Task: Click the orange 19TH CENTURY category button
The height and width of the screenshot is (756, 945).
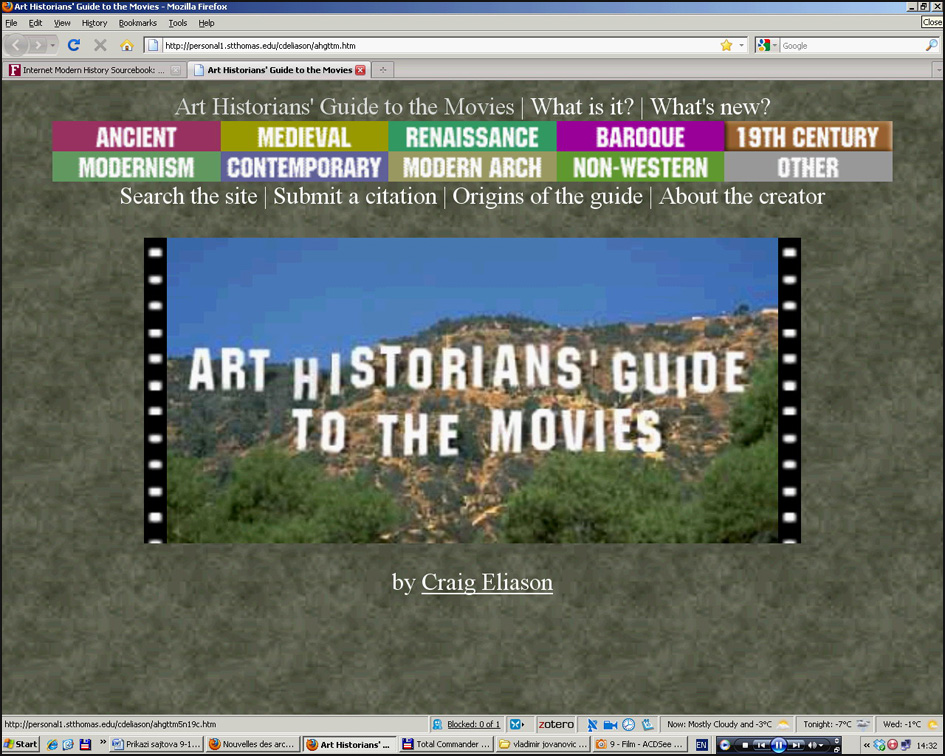Action: (807, 137)
